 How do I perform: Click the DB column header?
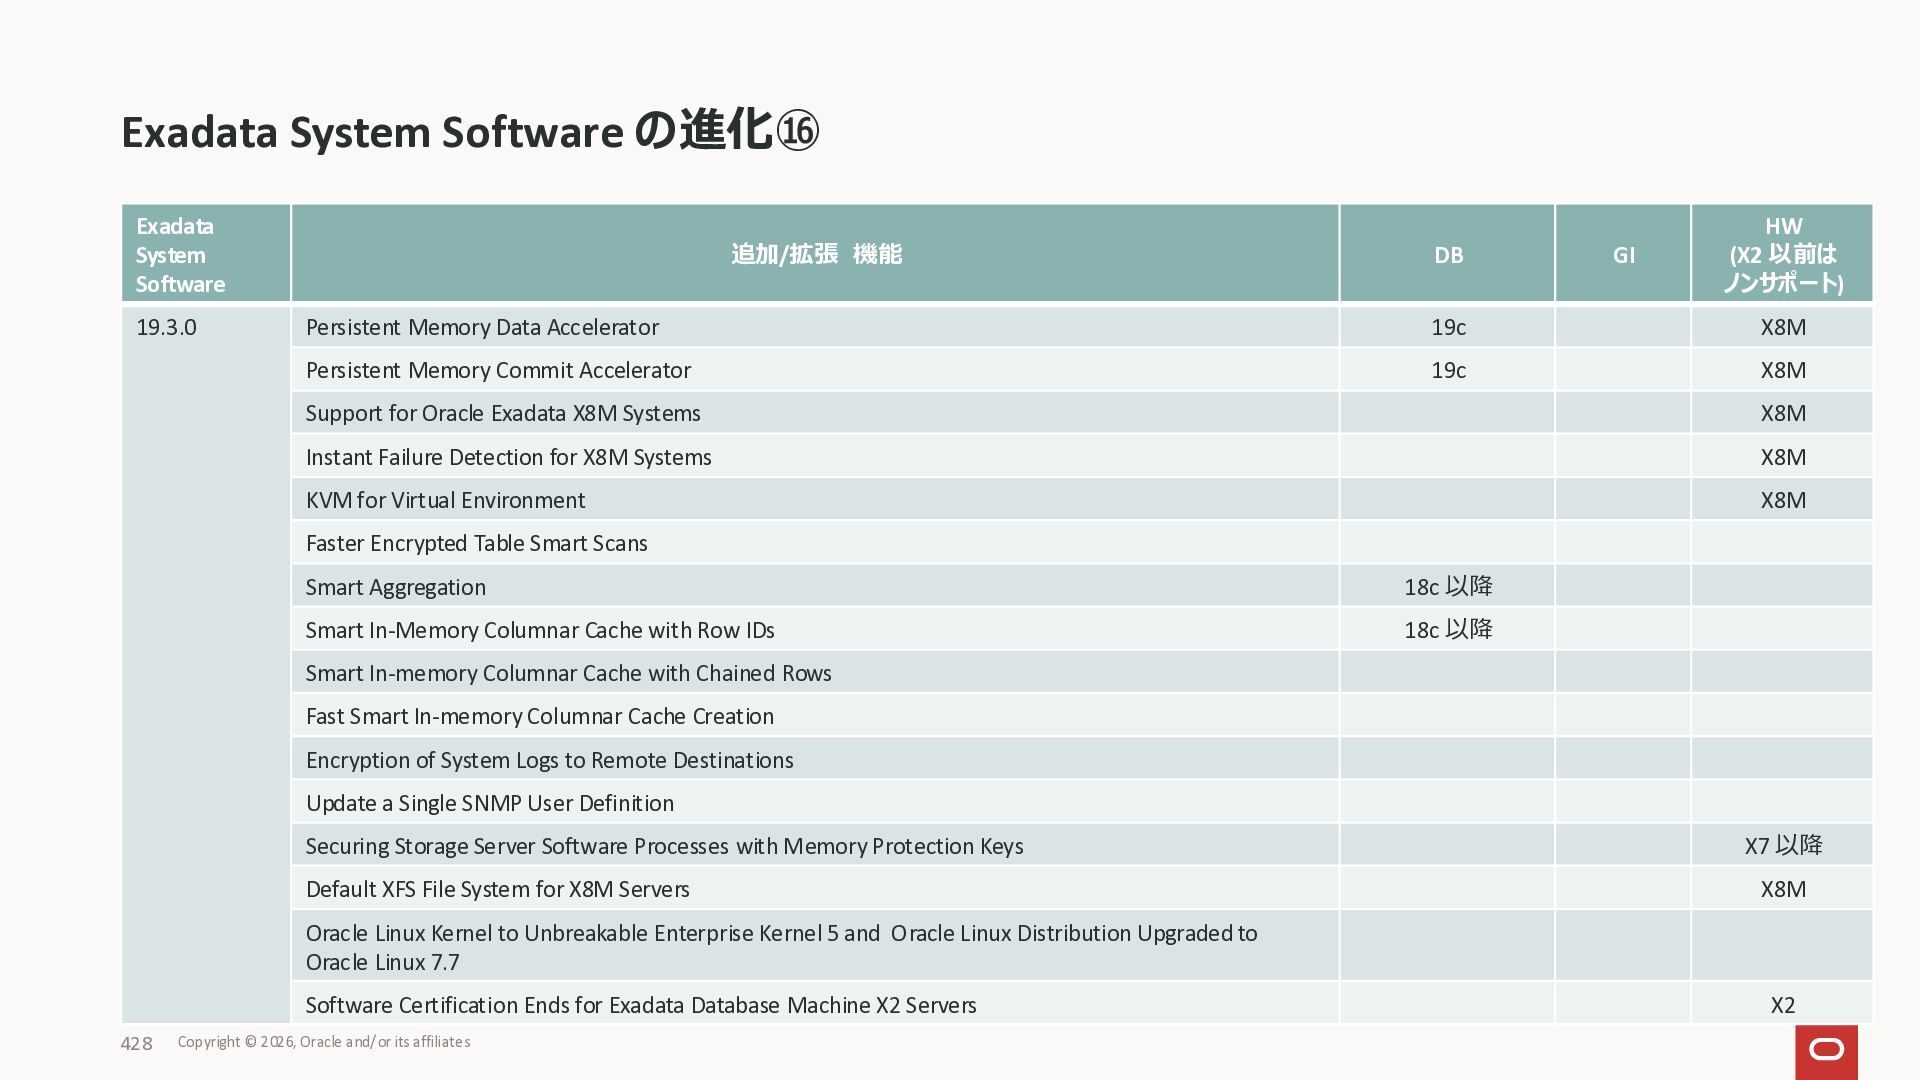[x=1447, y=255]
